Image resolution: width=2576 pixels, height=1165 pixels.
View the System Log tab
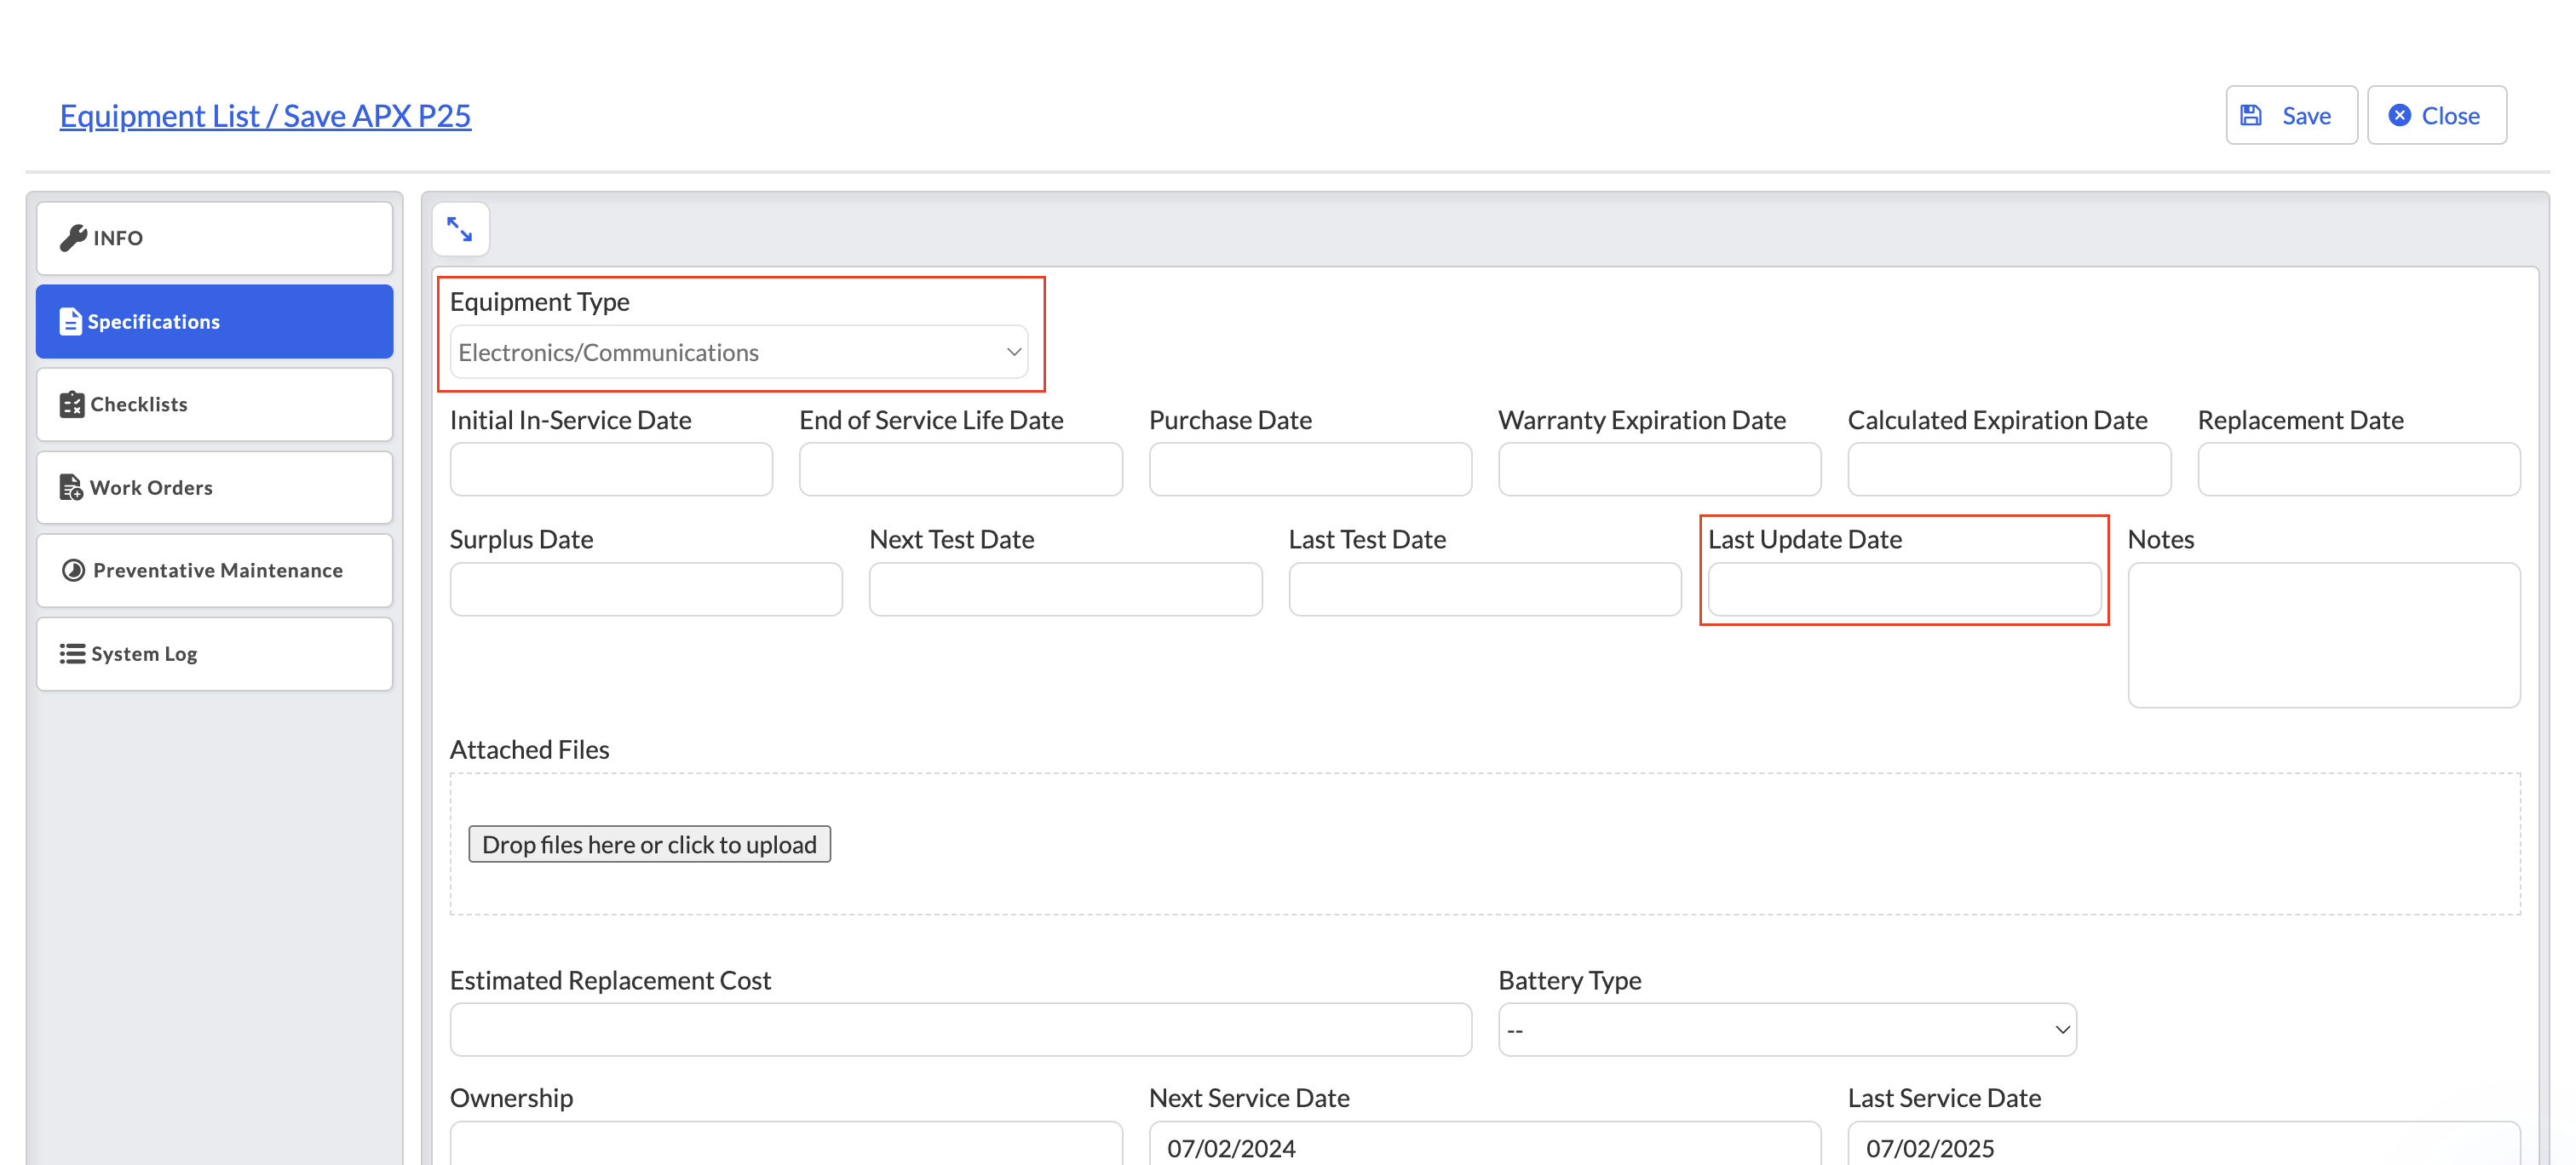(x=215, y=653)
